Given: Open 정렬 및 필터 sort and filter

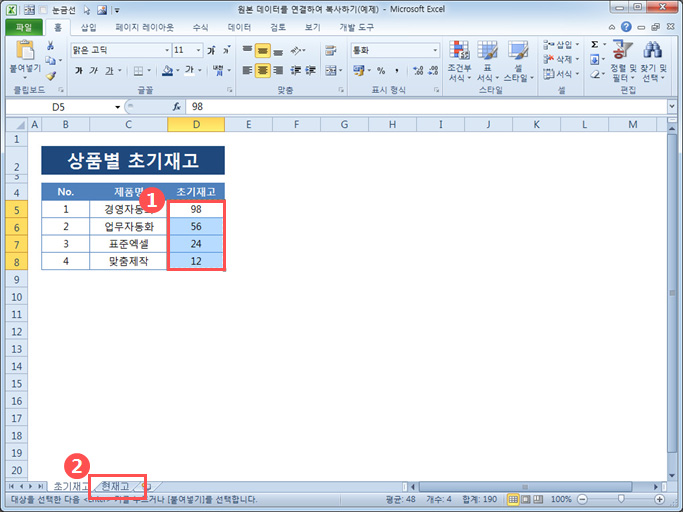Looking at the screenshot, I should tap(623, 61).
